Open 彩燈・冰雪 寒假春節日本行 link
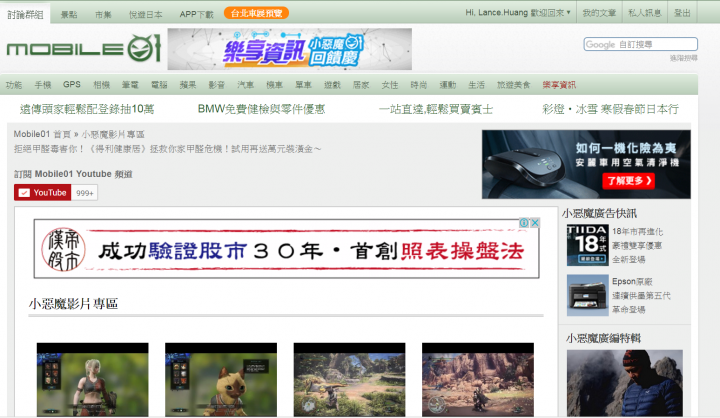 610,109
